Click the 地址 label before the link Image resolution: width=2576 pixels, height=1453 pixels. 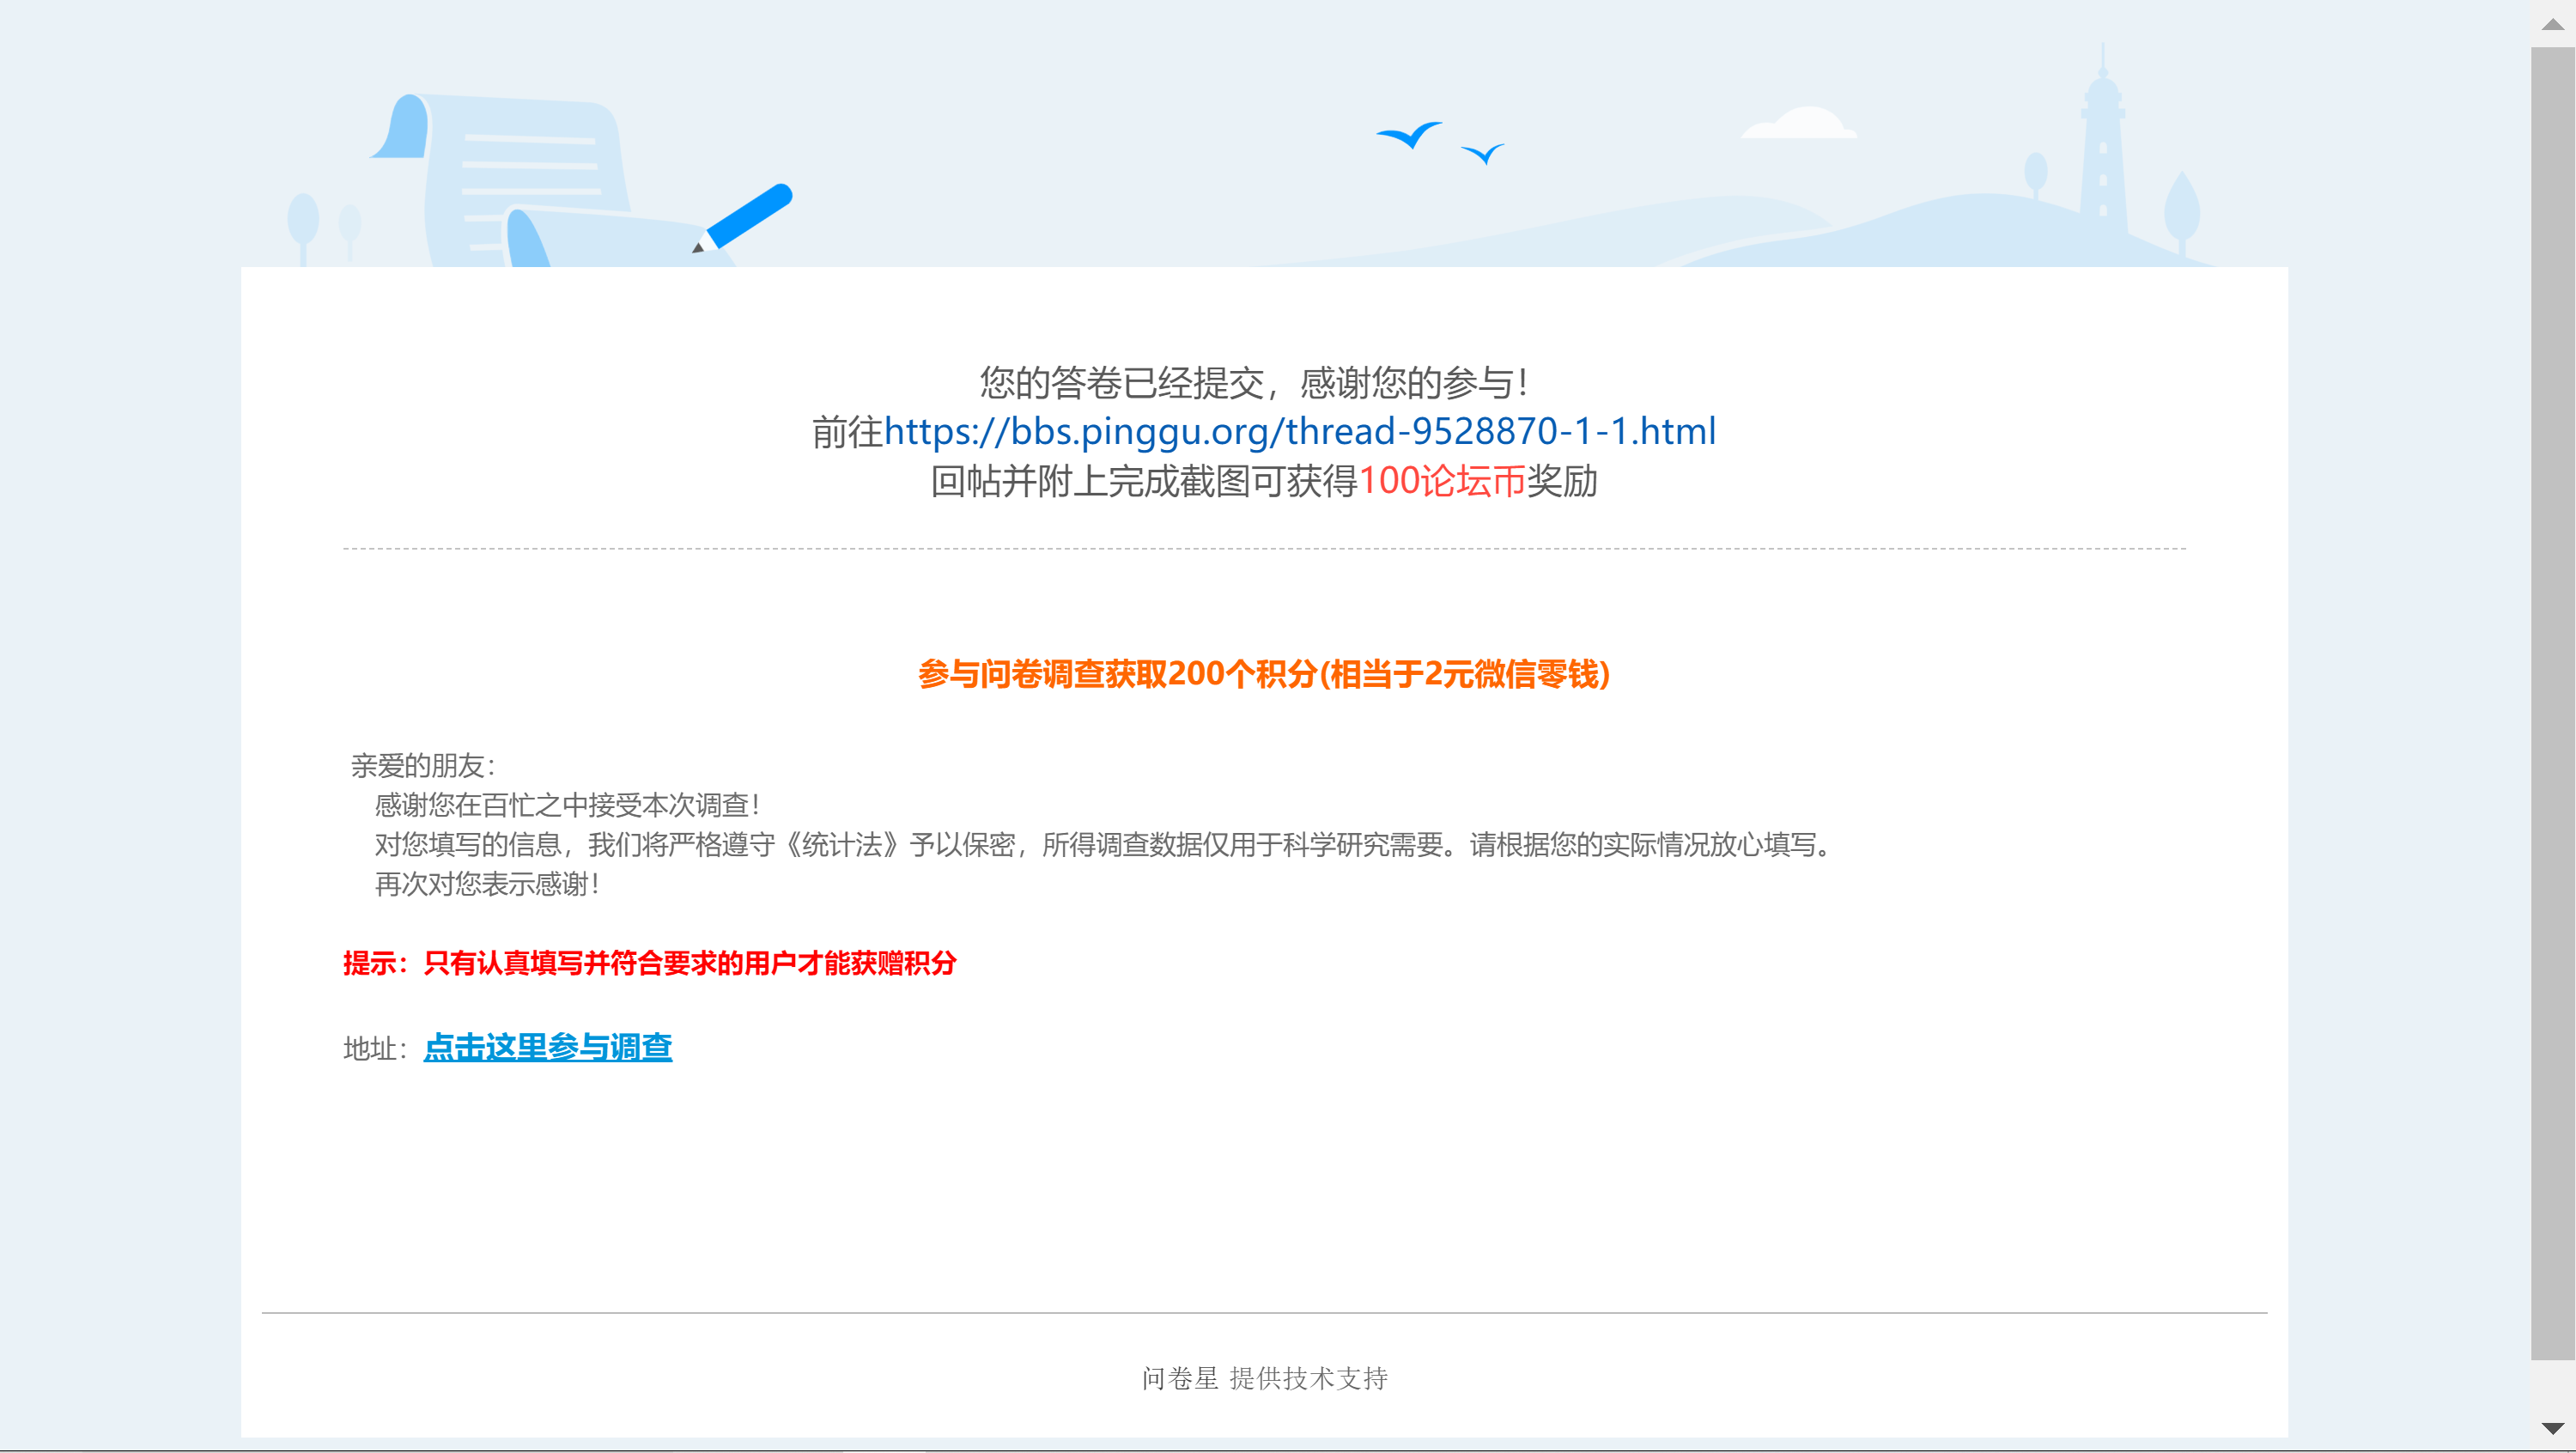(373, 1048)
